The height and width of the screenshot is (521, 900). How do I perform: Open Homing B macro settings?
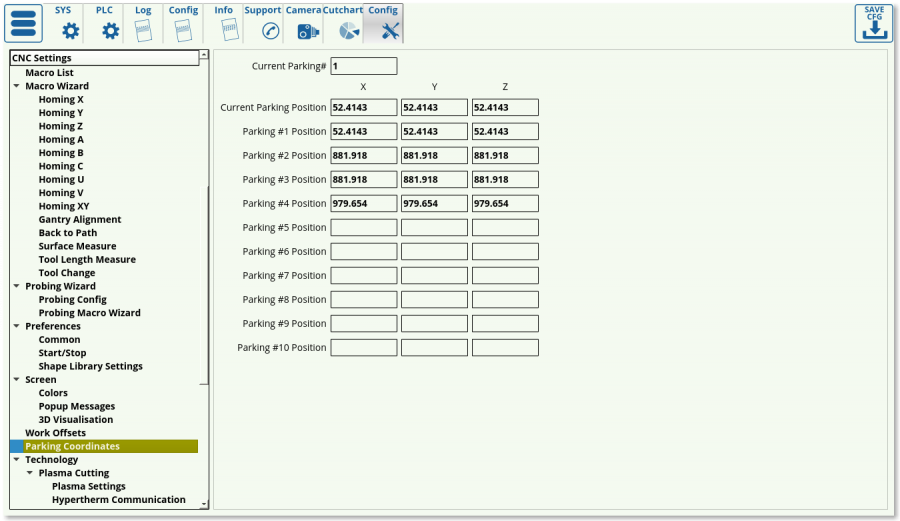[x=61, y=153]
